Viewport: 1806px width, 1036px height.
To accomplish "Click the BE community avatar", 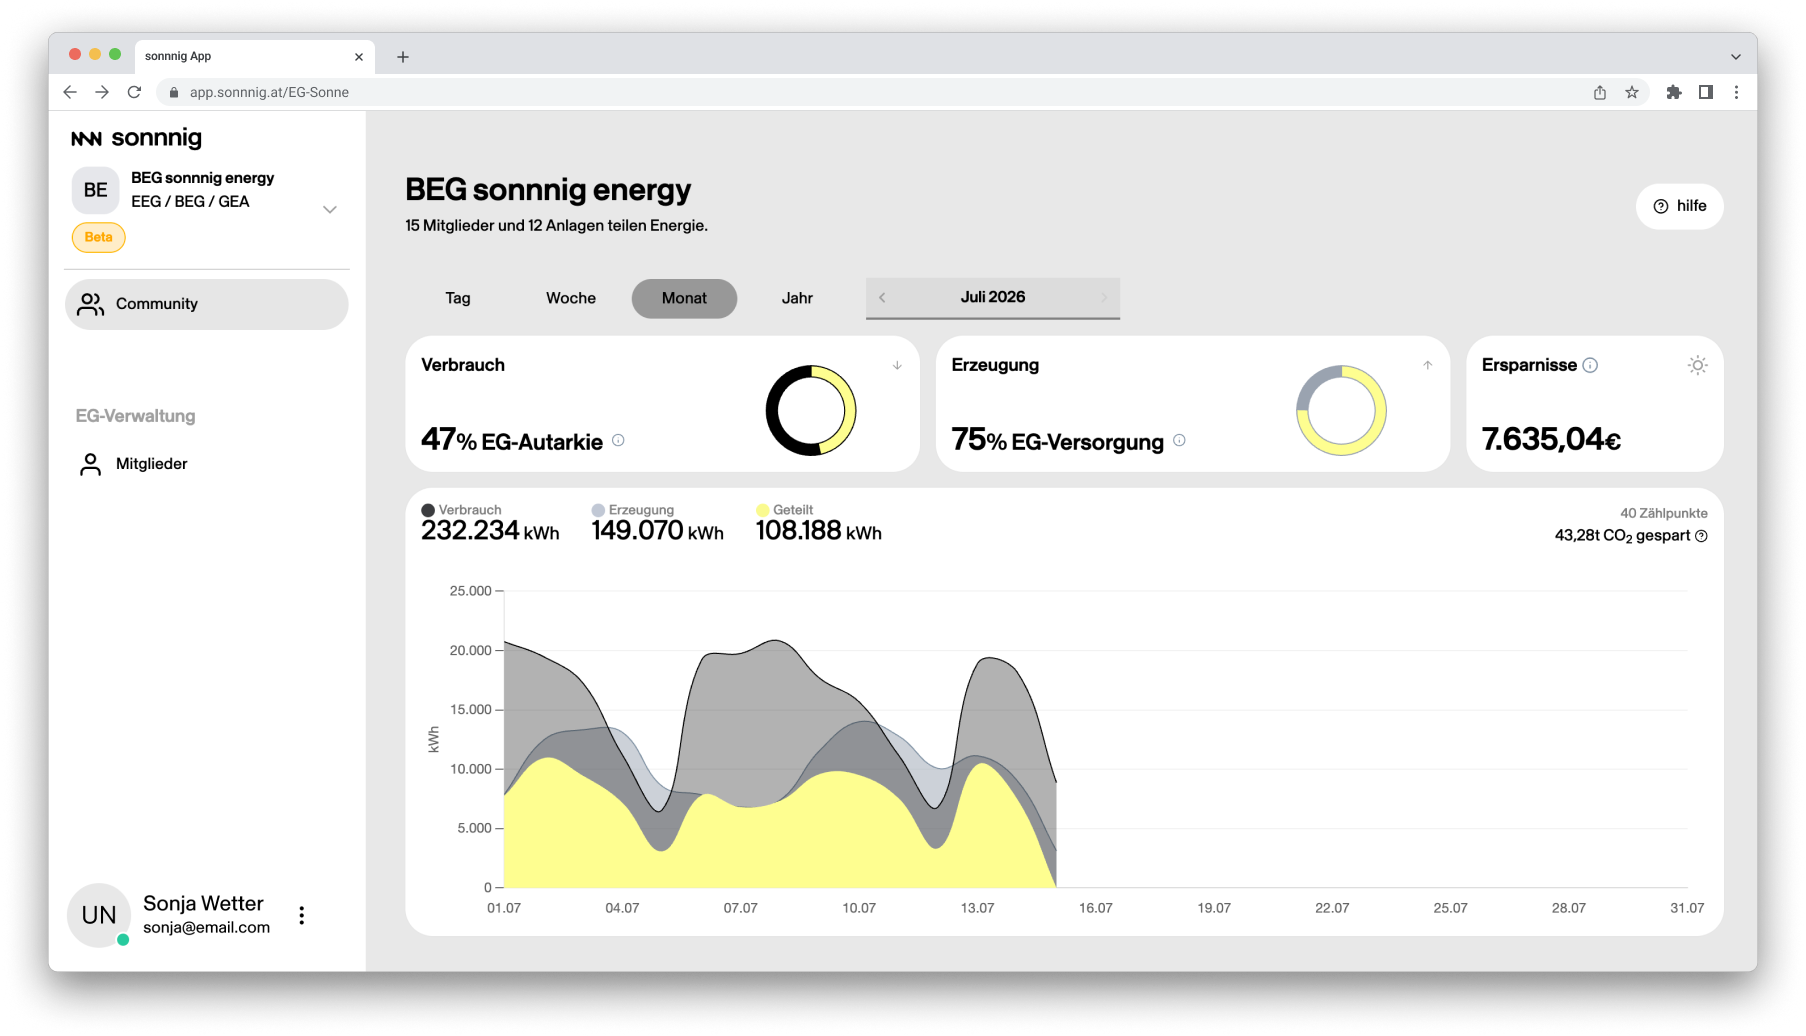I will tap(96, 190).
